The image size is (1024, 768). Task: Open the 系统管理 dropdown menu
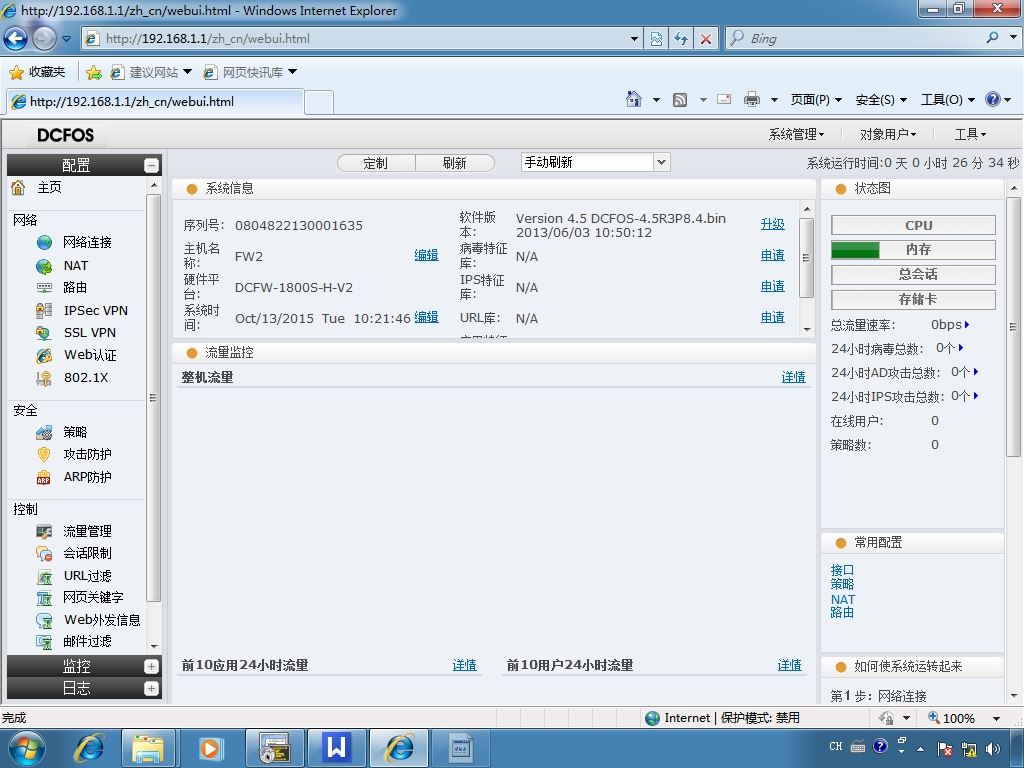point(796,135)
